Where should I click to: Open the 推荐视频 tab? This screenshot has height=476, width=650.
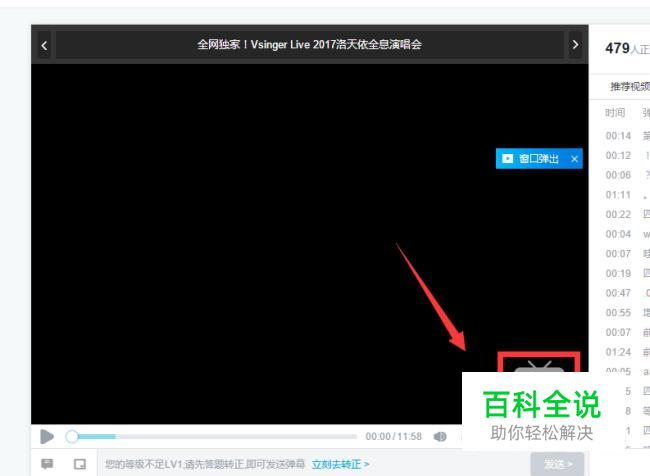click(x=630, y=86)
